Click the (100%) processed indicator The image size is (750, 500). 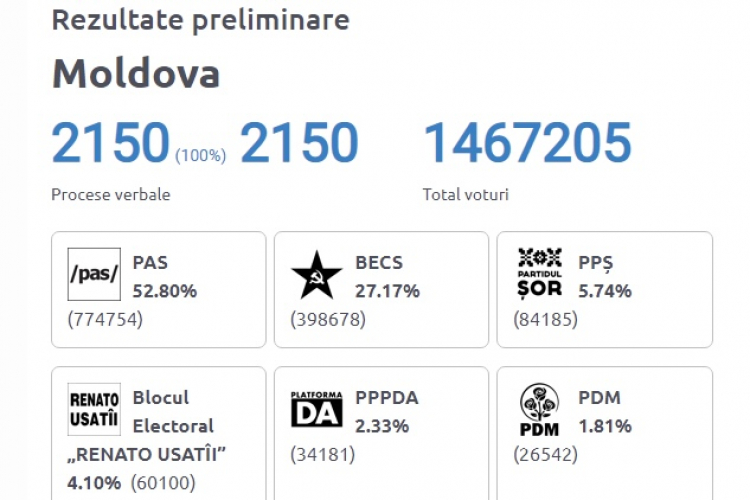pos(200,156)
